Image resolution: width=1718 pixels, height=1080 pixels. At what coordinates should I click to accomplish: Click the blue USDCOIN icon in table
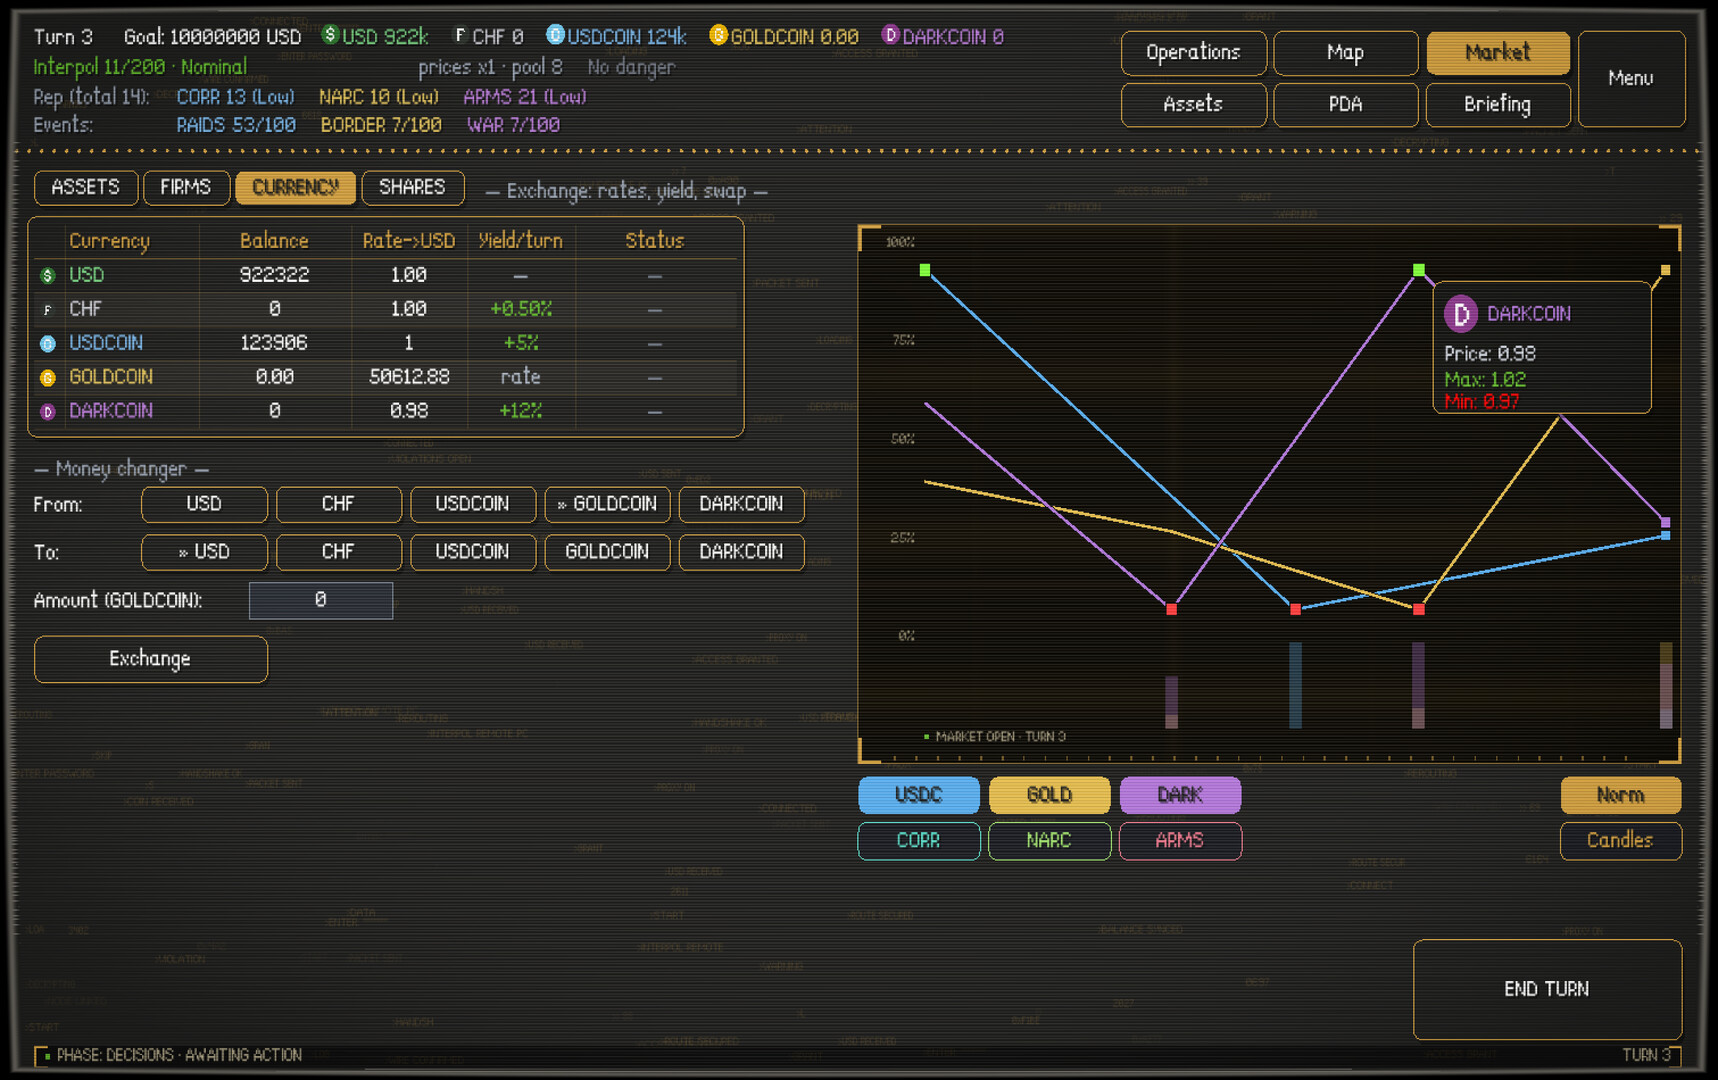coord(47,343)
